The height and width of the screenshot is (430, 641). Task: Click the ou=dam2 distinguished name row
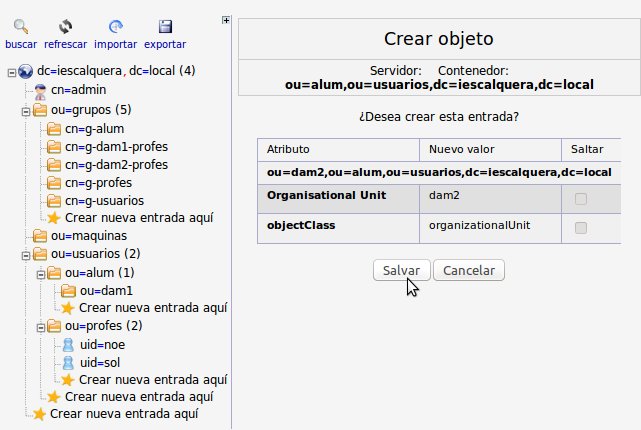point(439,172)
